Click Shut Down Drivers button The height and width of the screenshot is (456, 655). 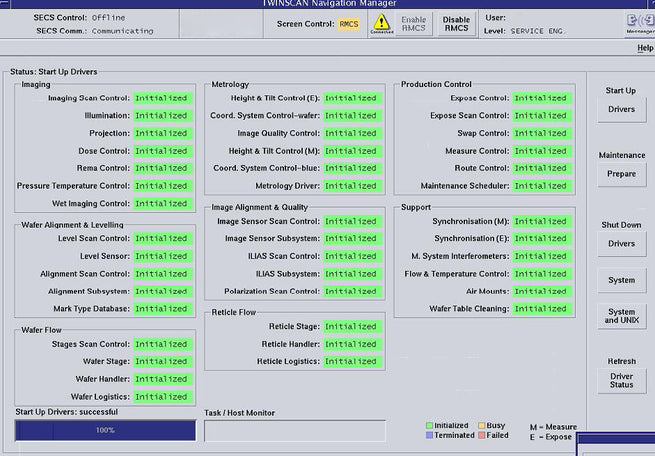click(x=621, y=244)
